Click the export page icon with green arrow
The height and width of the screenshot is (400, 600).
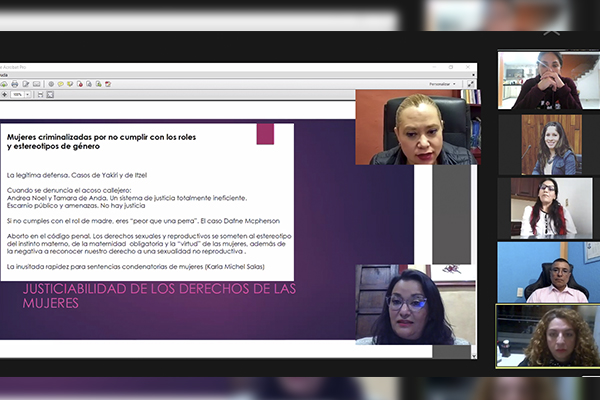click(98, 84)
